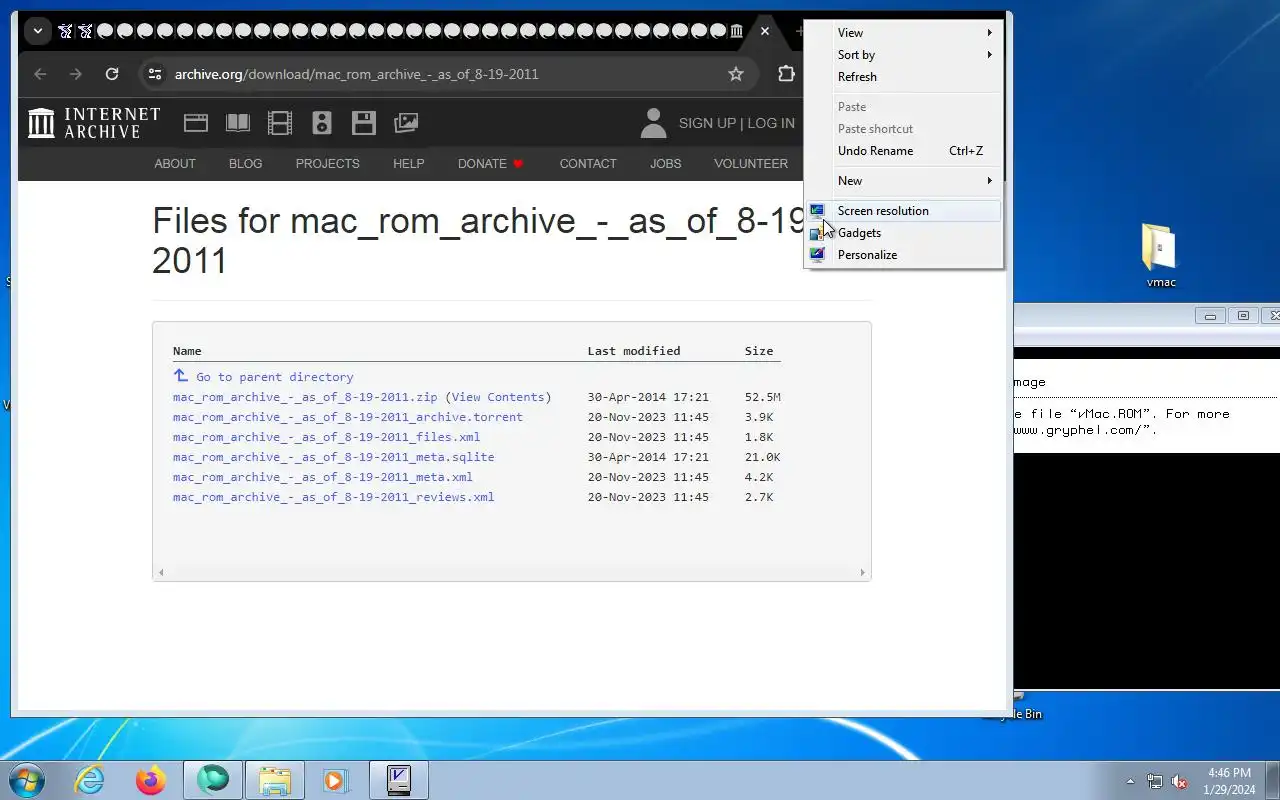Screen dimensions: 1280x800
Task: Open the Audio speaker icon
Action: click(x=322, y=123)
